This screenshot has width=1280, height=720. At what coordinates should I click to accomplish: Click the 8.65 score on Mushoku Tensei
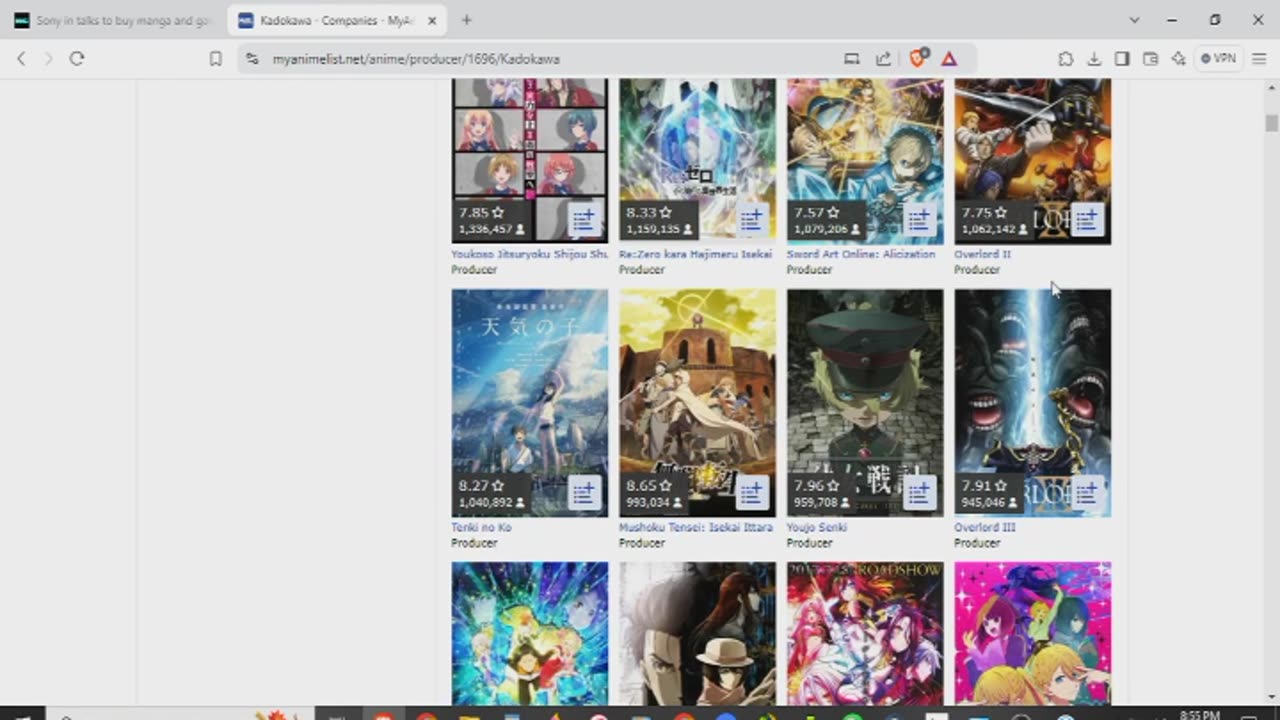click(x=649, y=486)
